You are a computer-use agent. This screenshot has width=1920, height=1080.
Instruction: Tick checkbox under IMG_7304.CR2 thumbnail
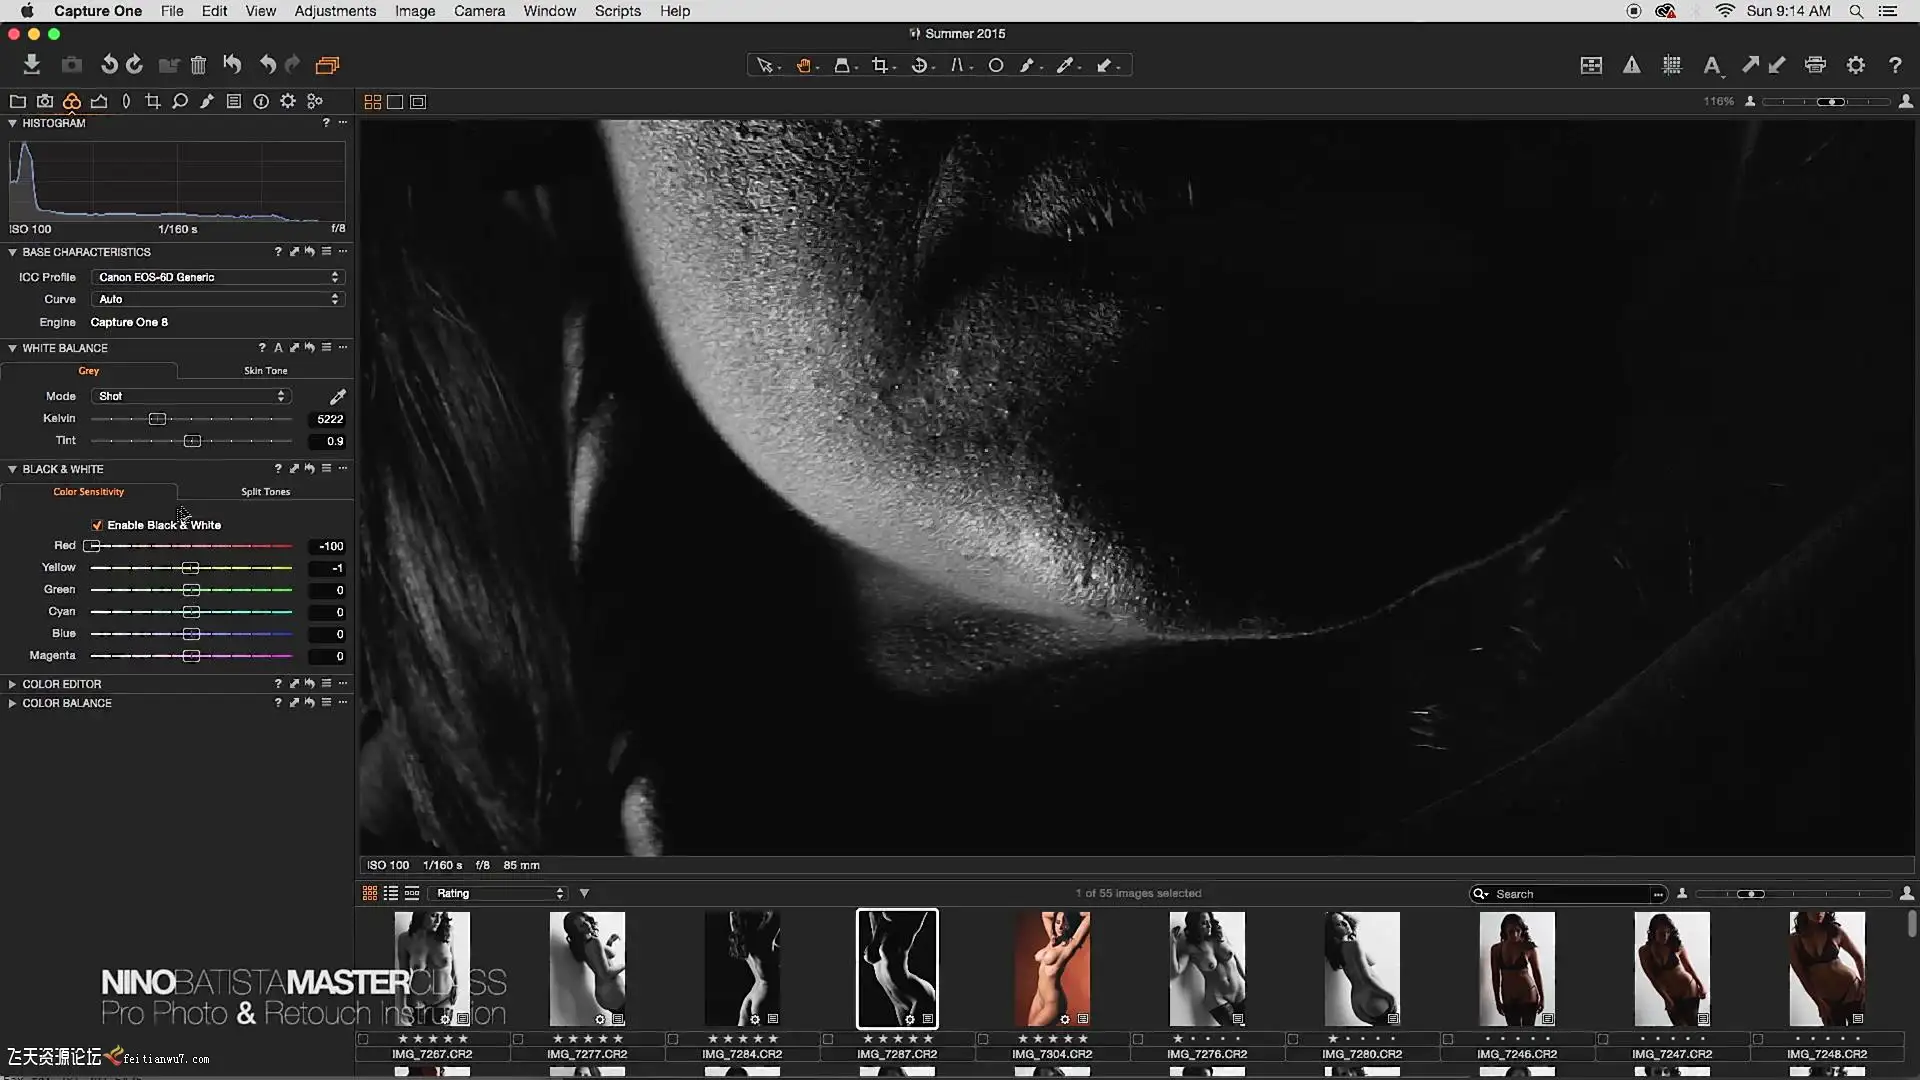pos(983,1039)
